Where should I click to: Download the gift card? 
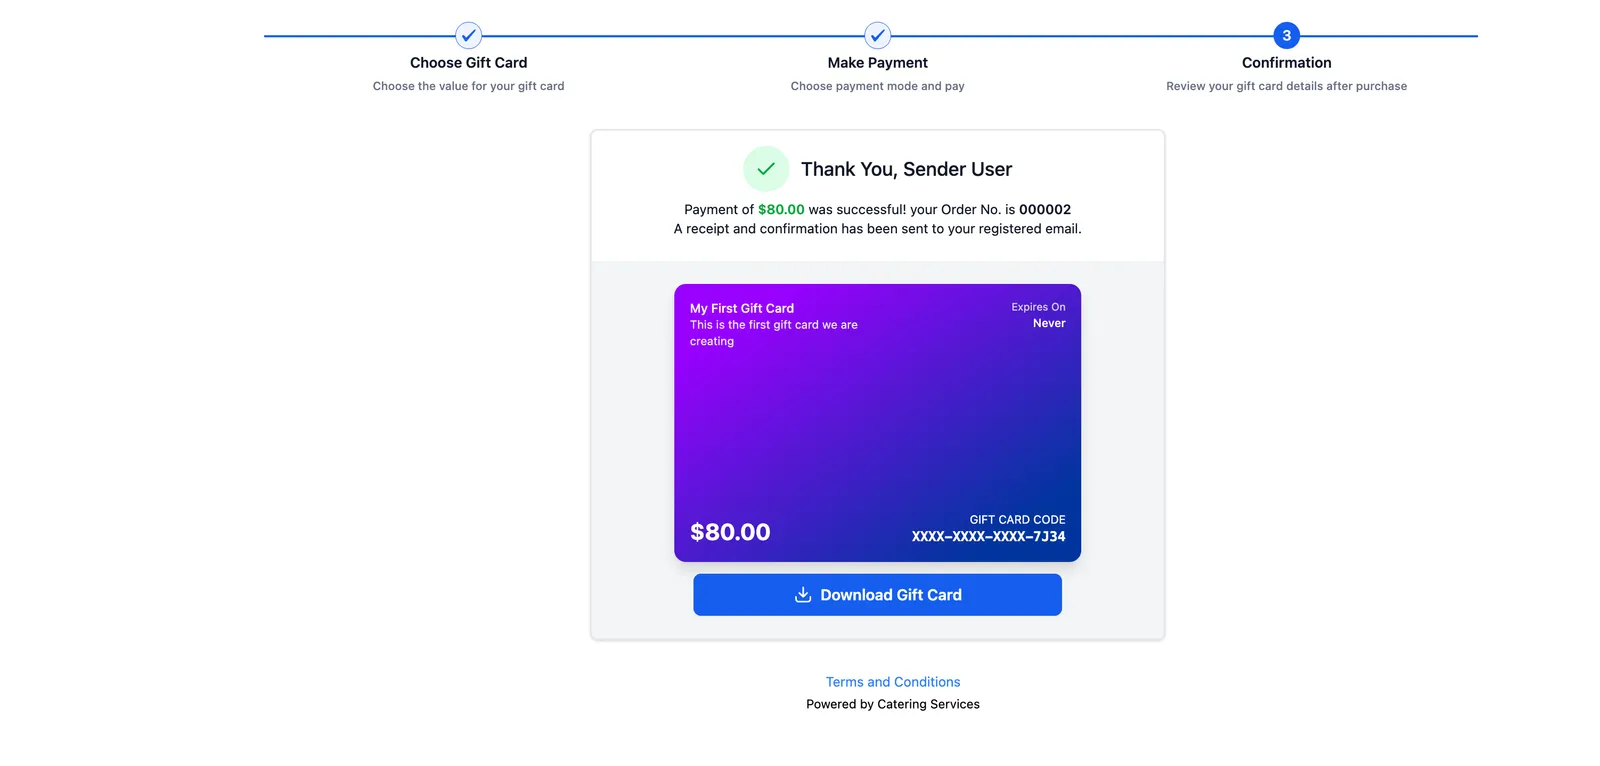tap(877, 595)
